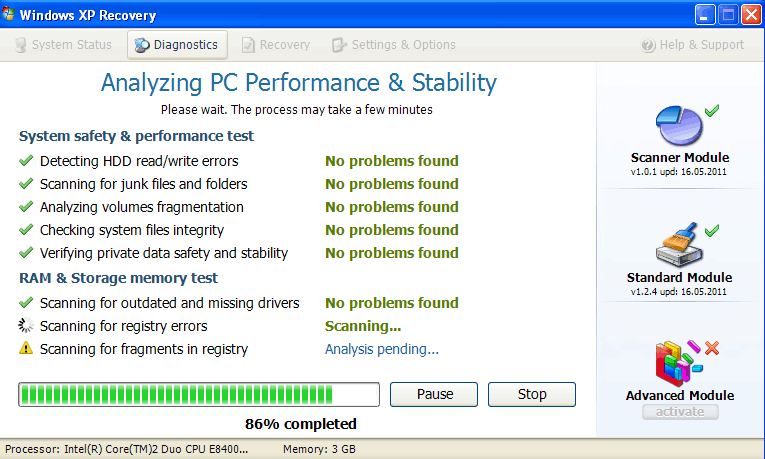Click the red X beside Advanced Module

pyautogui.click(x=712, y=348)
